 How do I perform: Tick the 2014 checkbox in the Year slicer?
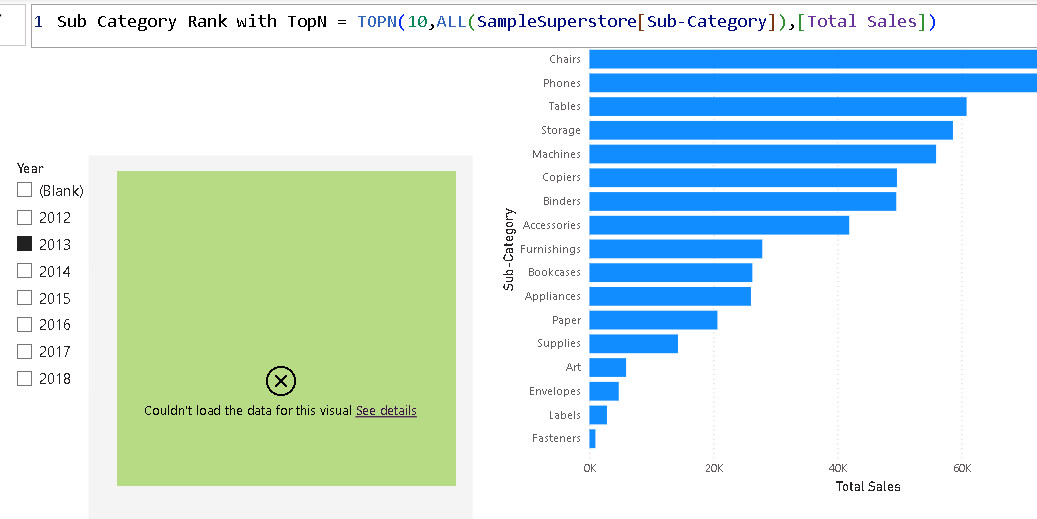25,271
